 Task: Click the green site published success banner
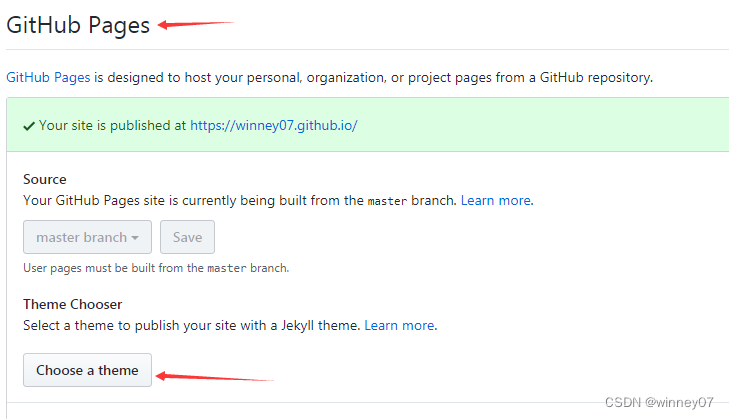tap(500, 126)
